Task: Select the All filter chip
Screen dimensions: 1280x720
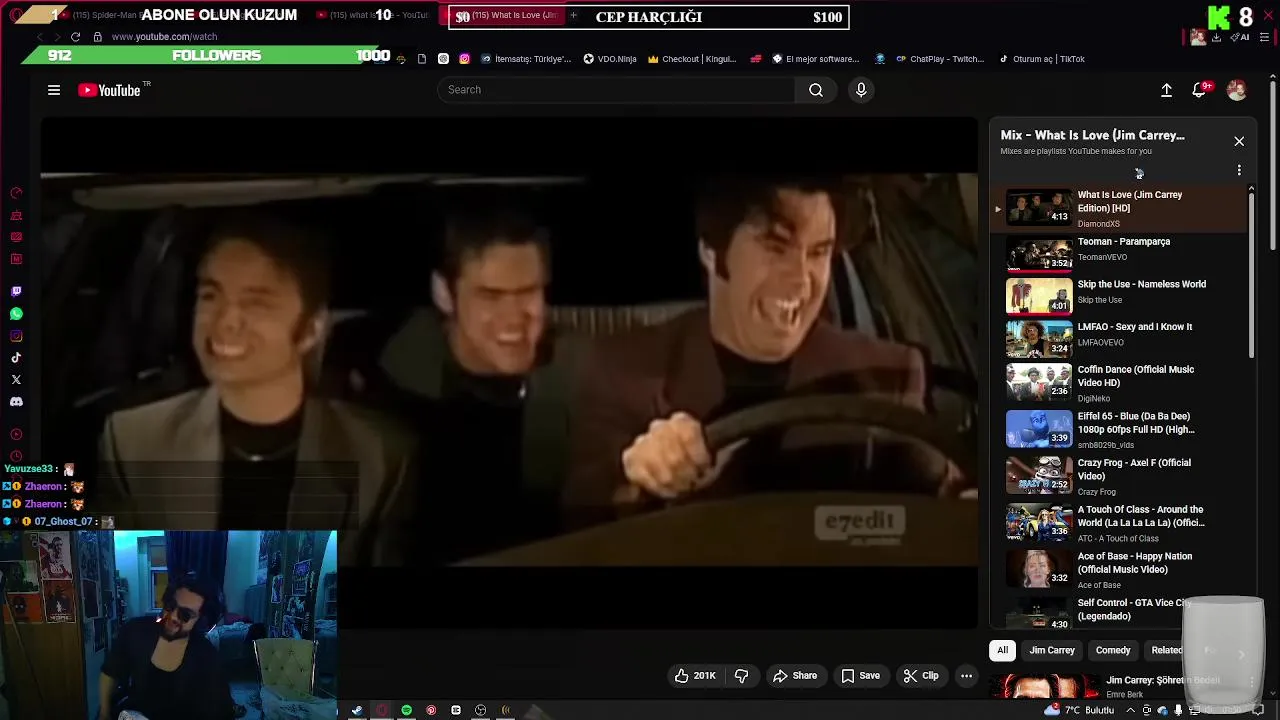Action: coord(1002,650)
